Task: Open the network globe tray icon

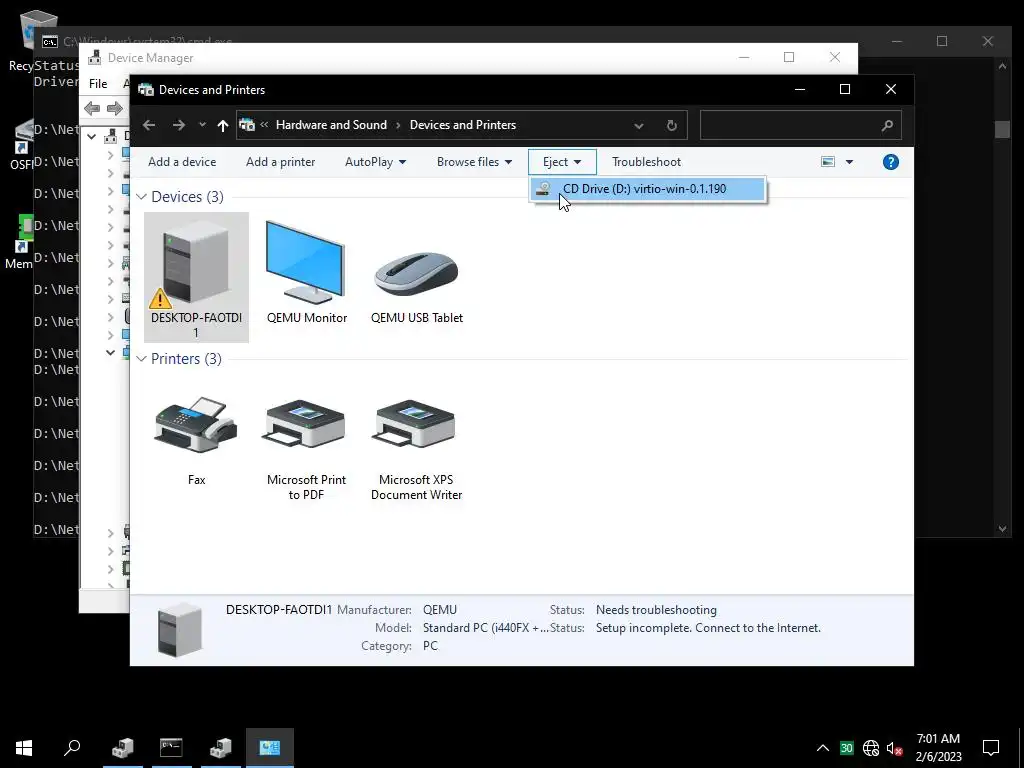Action: [x=871, y=748]
